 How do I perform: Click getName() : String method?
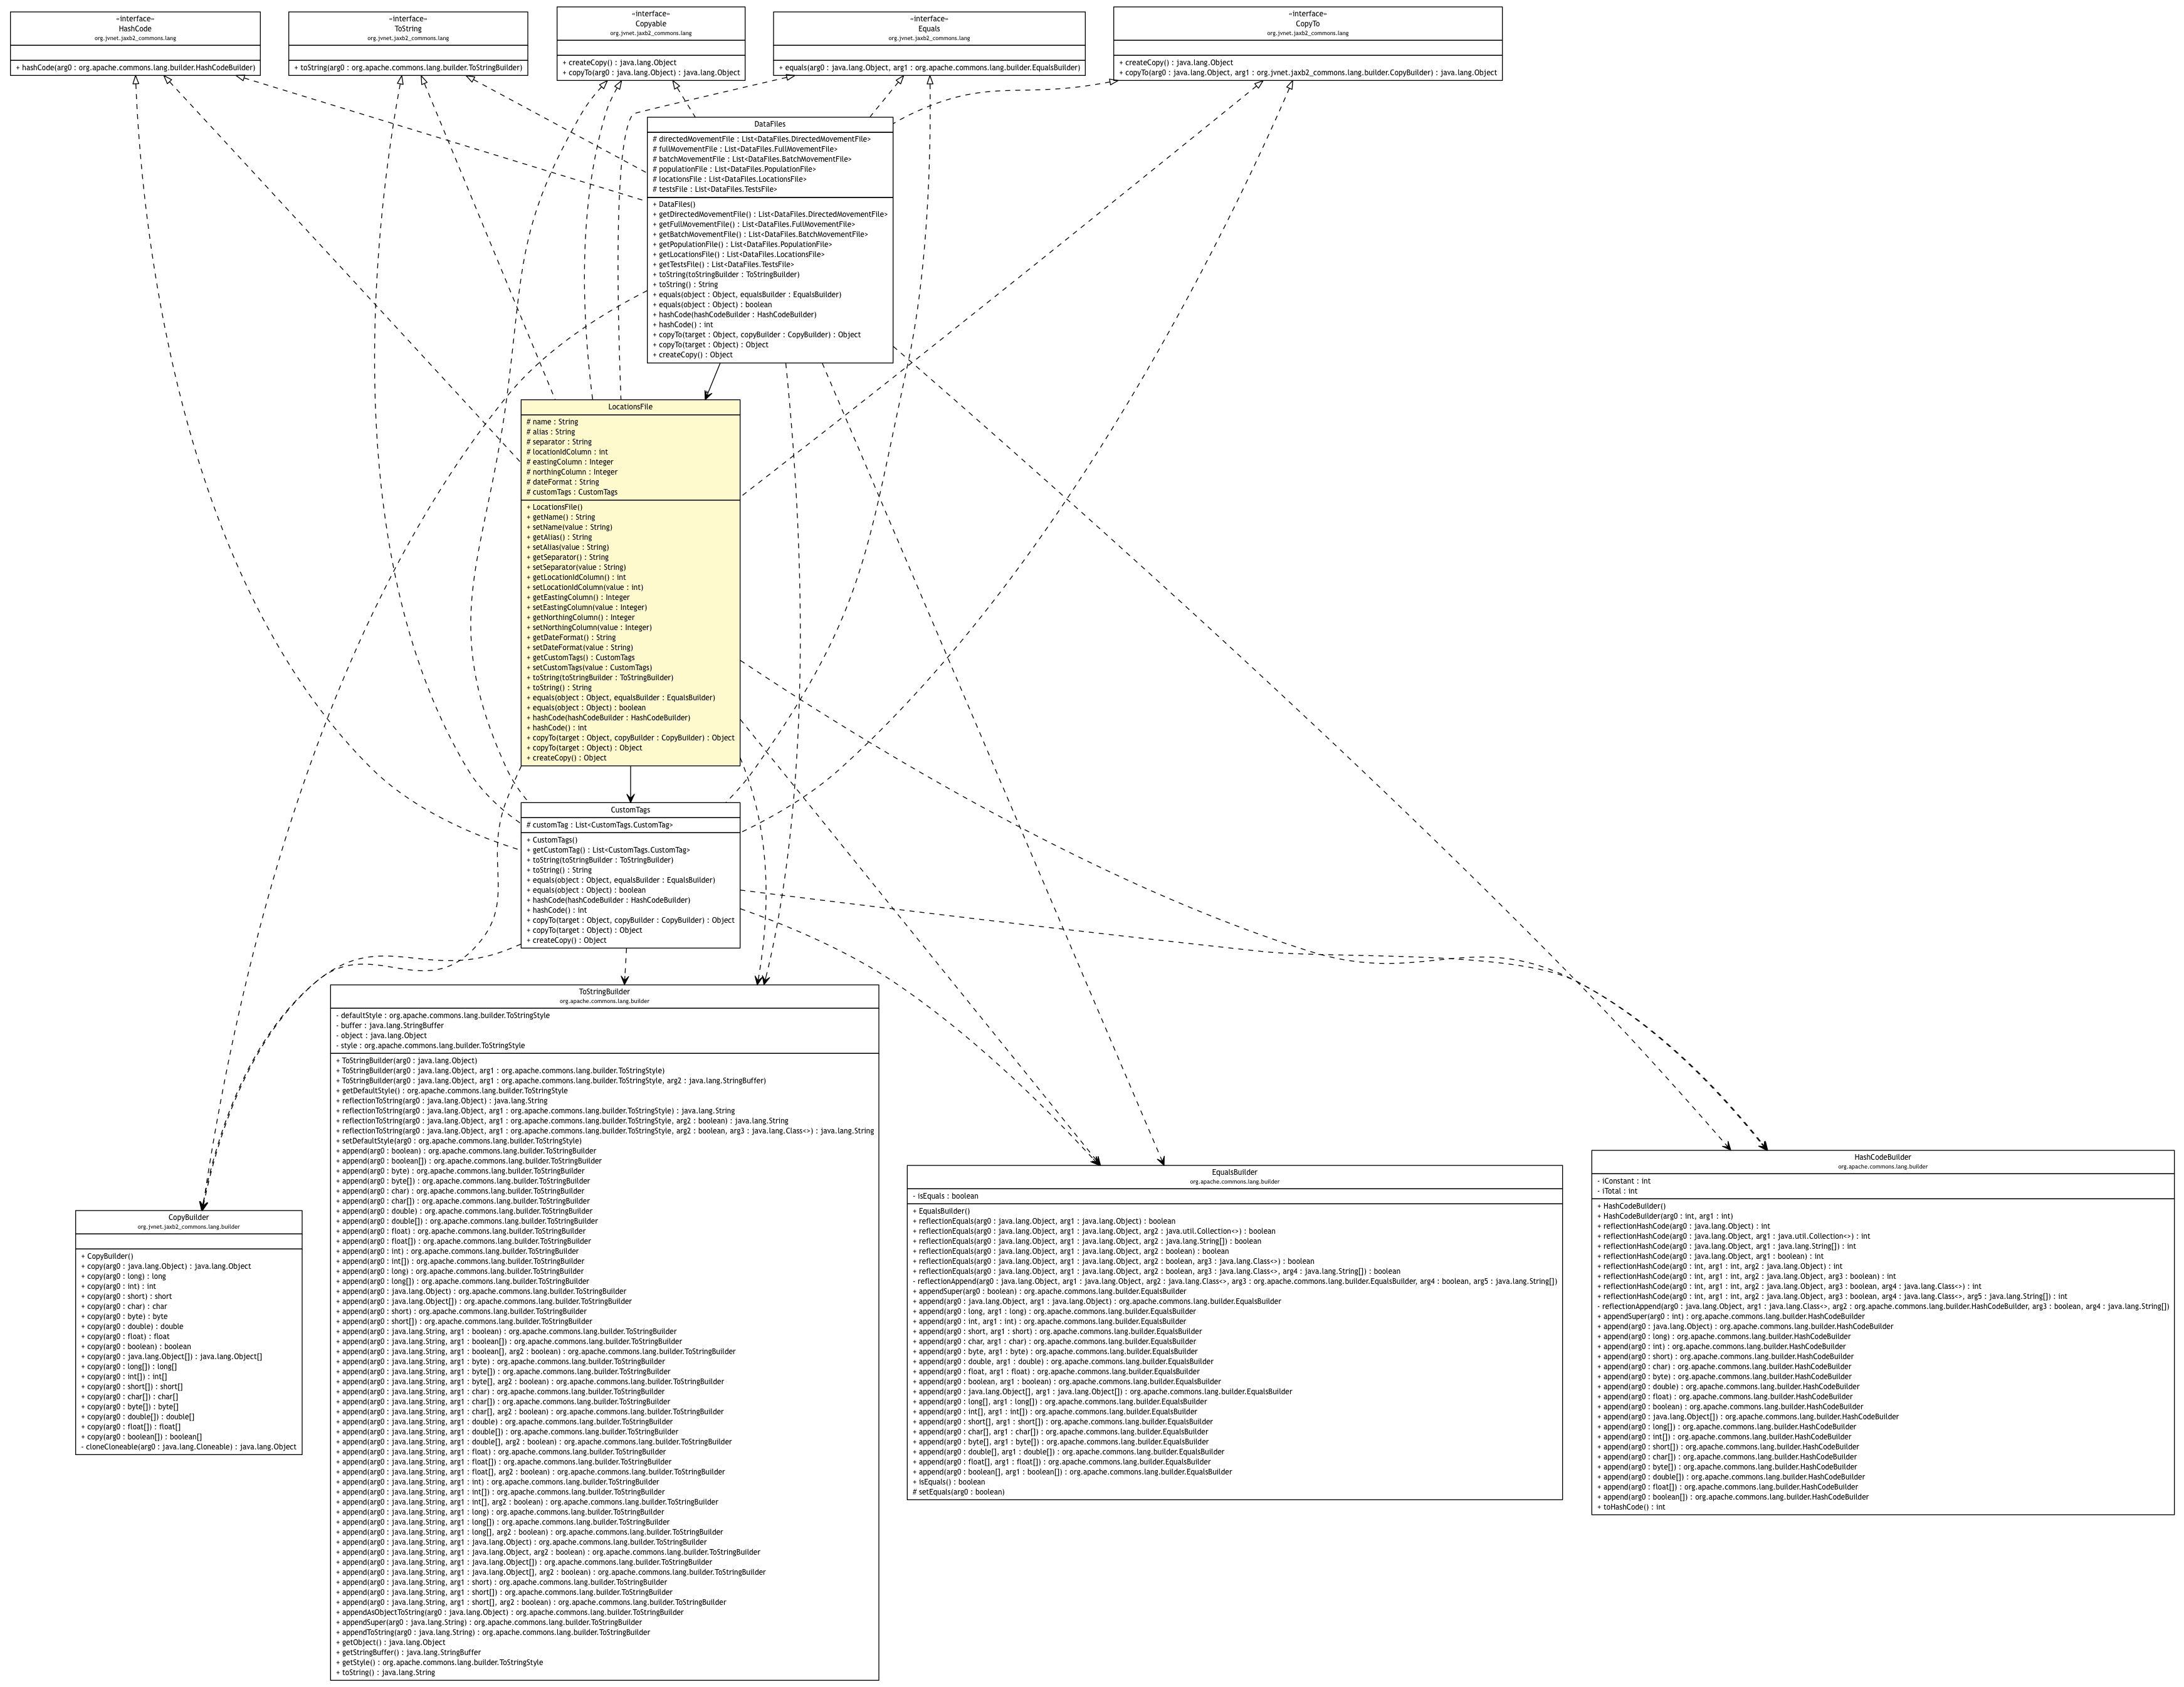point(561,517)
